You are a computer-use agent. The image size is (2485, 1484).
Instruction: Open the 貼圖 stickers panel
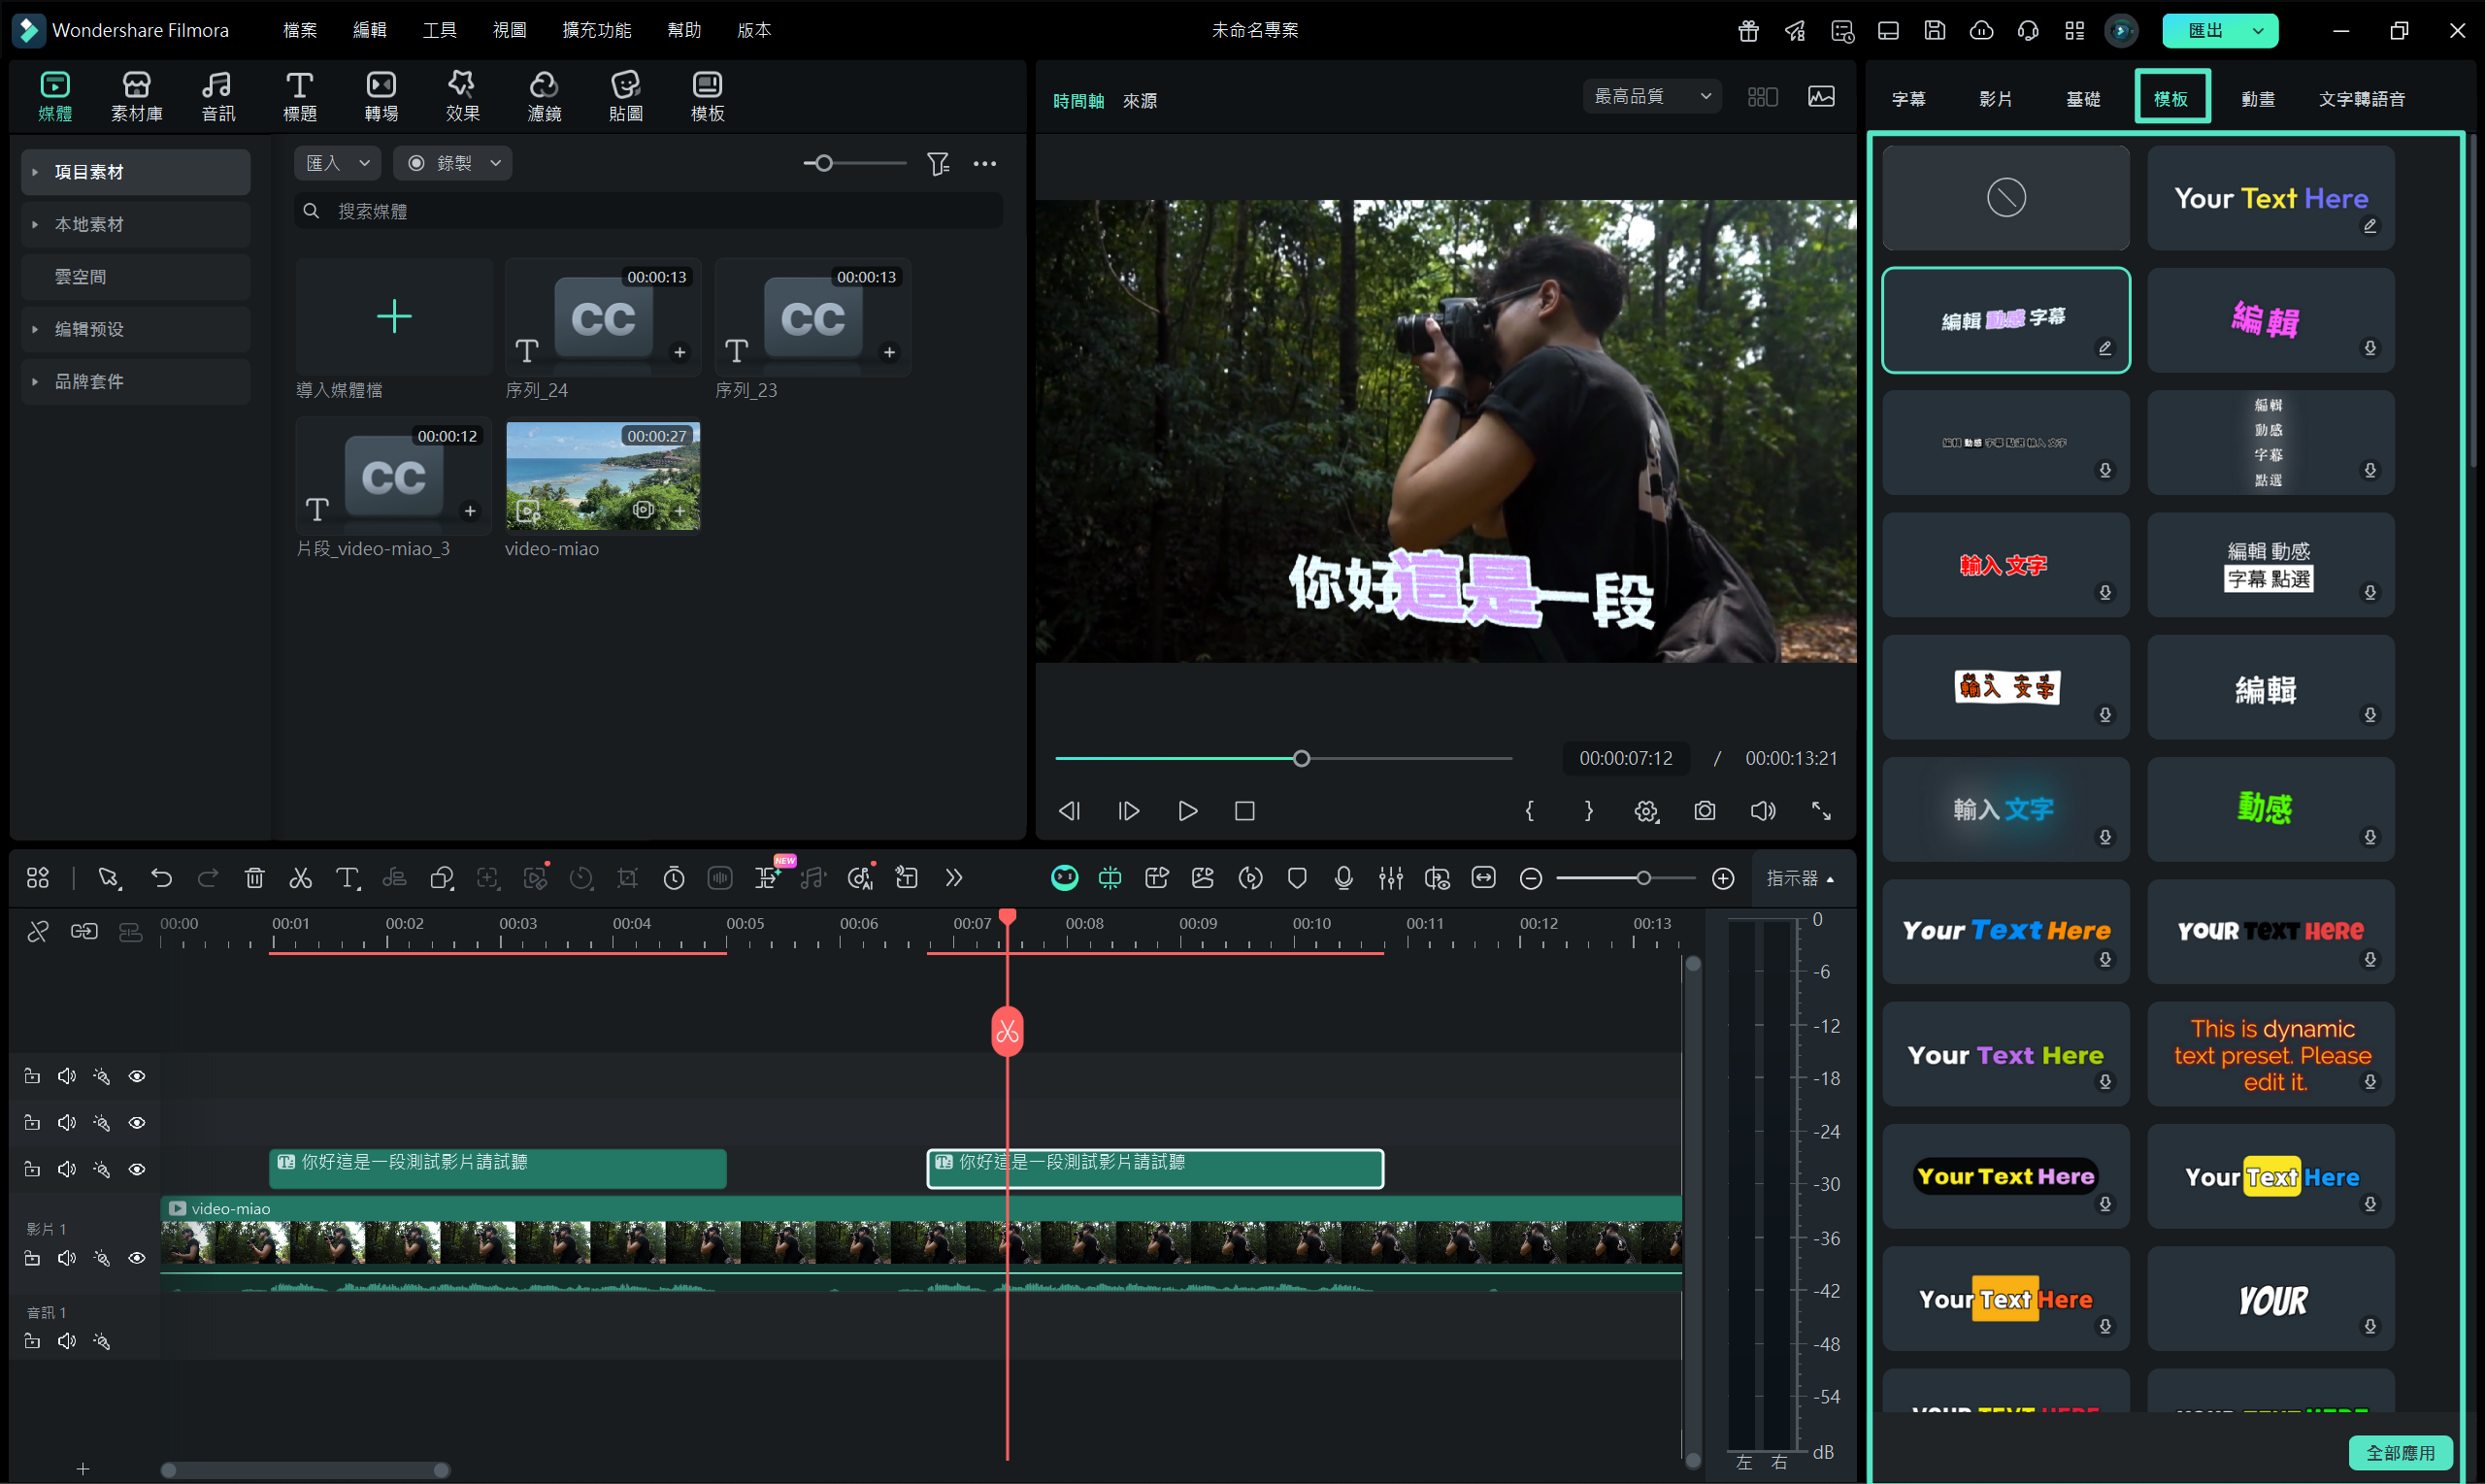(x=625, y=96)
